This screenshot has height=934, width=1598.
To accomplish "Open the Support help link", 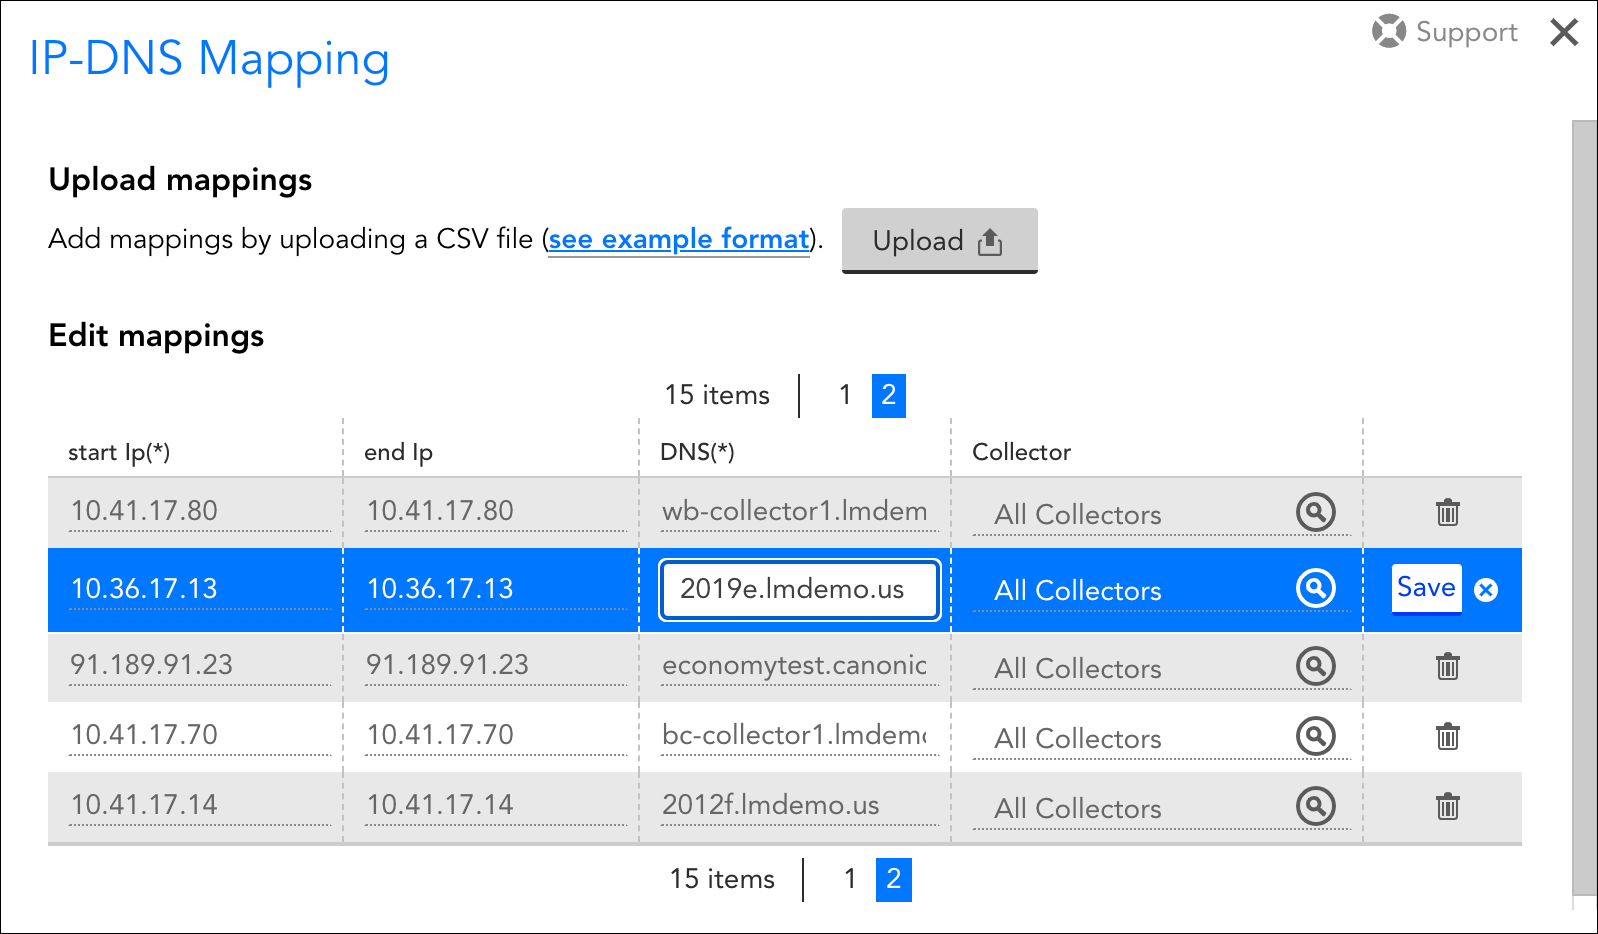I will point(1445,32).
